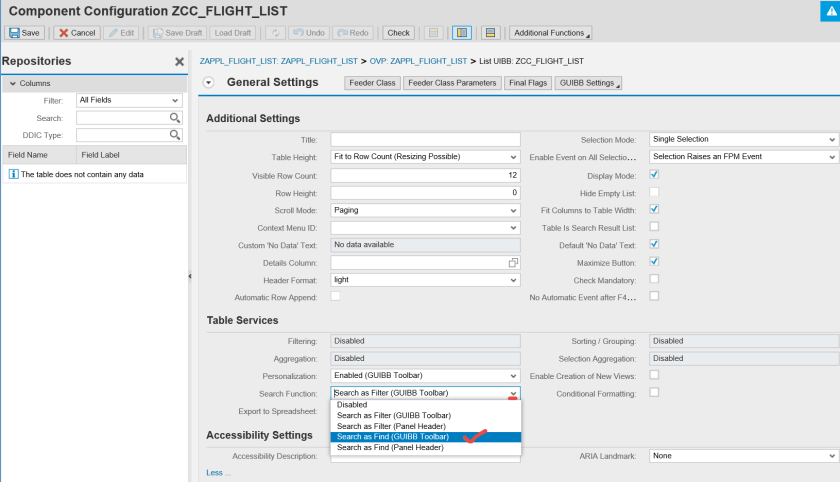
Task: Click the search icon in Search field
Action: [175, 118]
